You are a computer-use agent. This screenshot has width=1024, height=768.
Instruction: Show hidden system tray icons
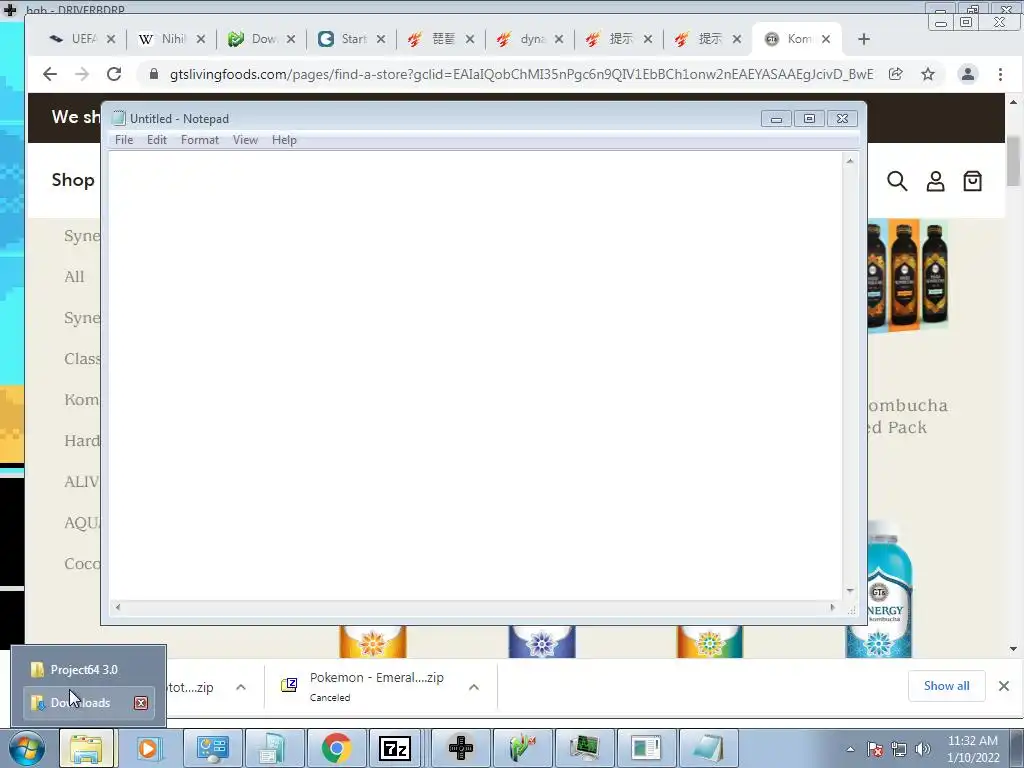850,749
